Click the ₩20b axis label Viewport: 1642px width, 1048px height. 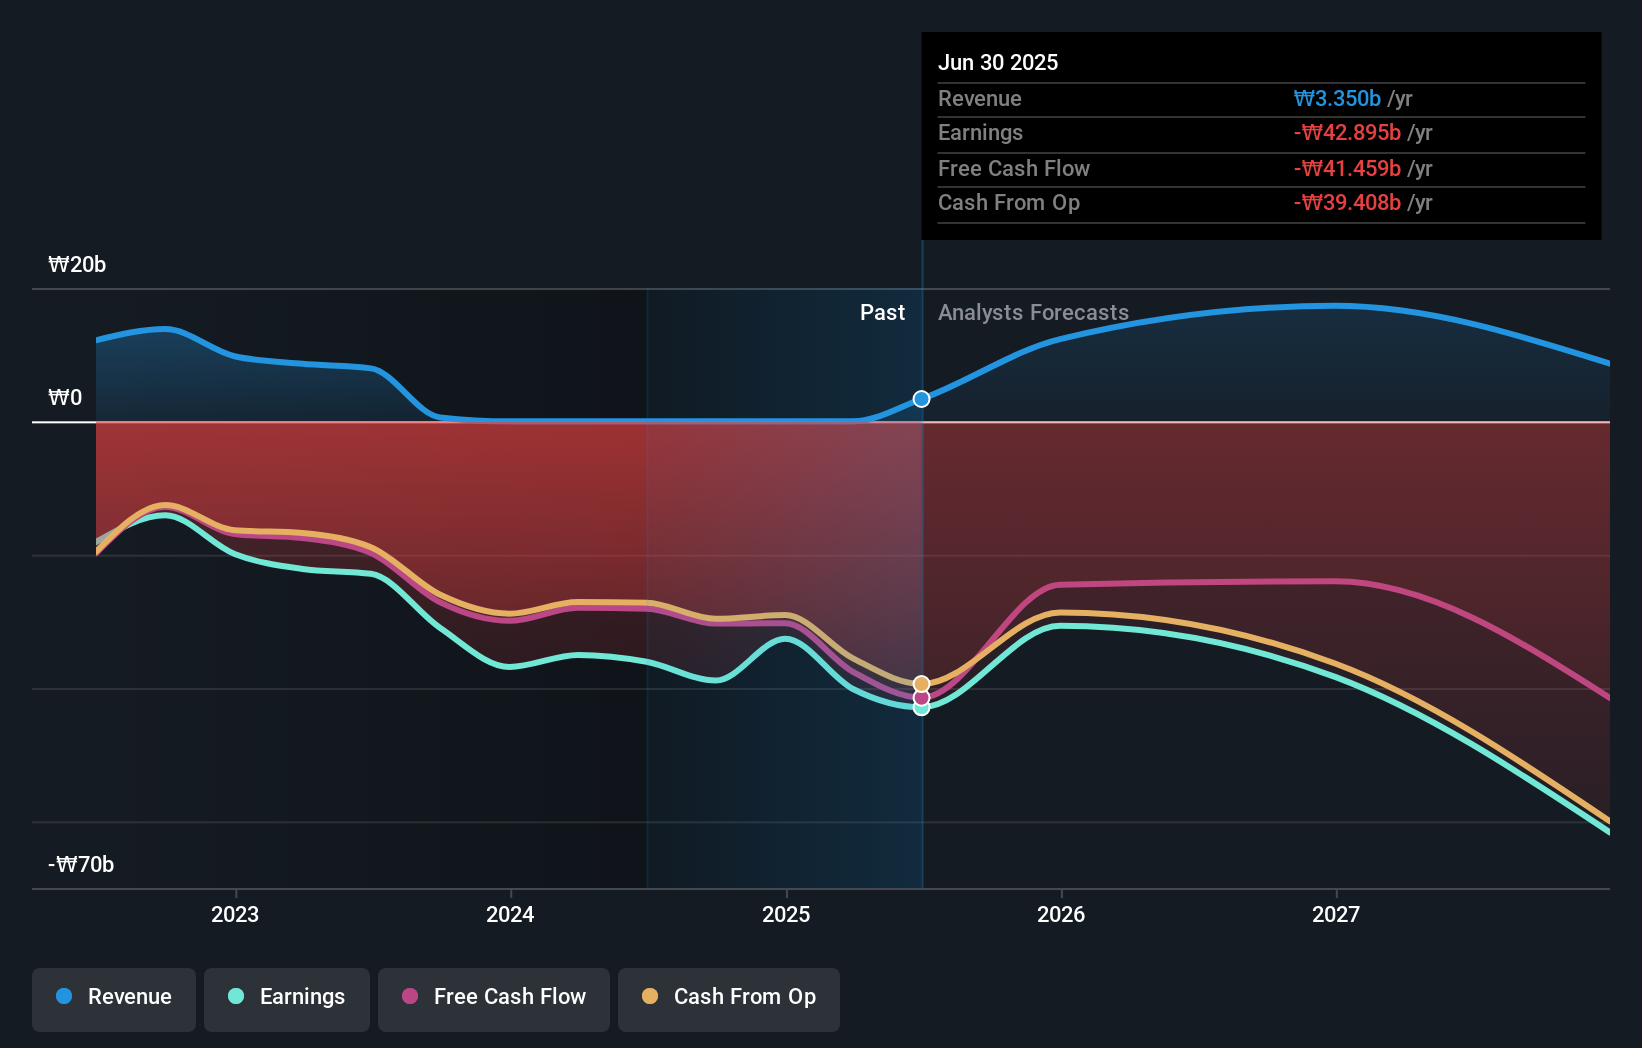pos(76,264)
